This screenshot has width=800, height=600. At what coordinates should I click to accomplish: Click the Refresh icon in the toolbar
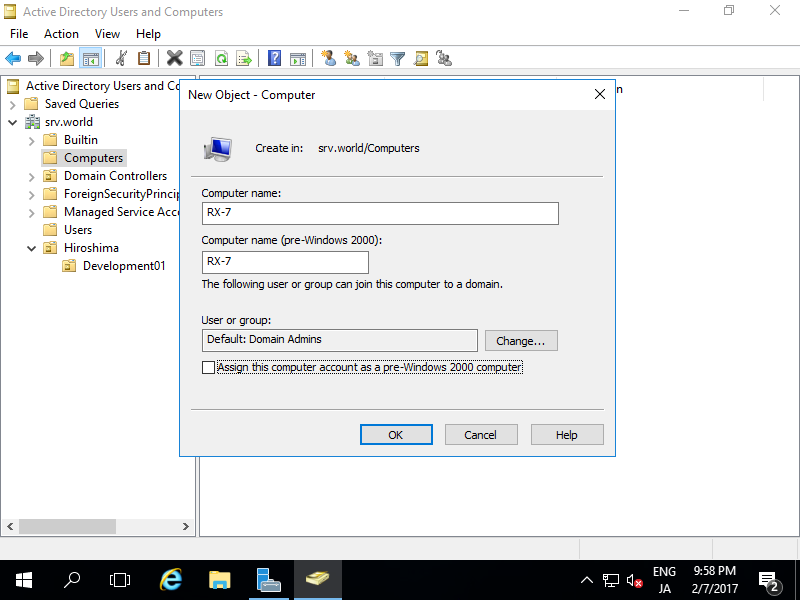pyautogui.click(x=221, y=59)
